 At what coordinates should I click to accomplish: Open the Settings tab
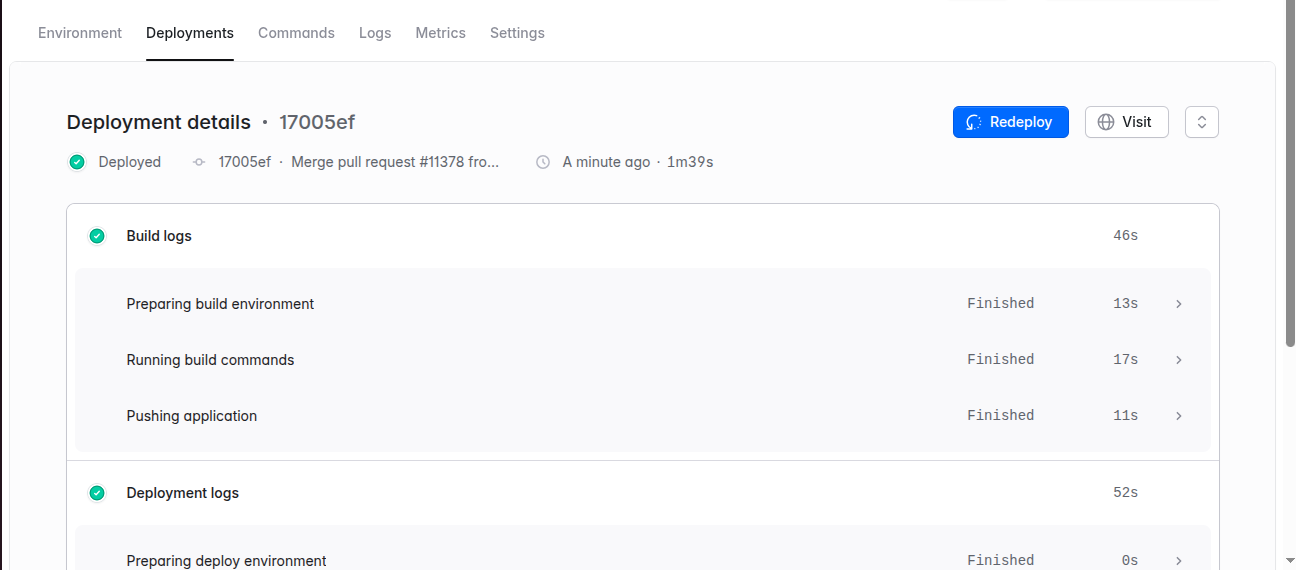517,33
